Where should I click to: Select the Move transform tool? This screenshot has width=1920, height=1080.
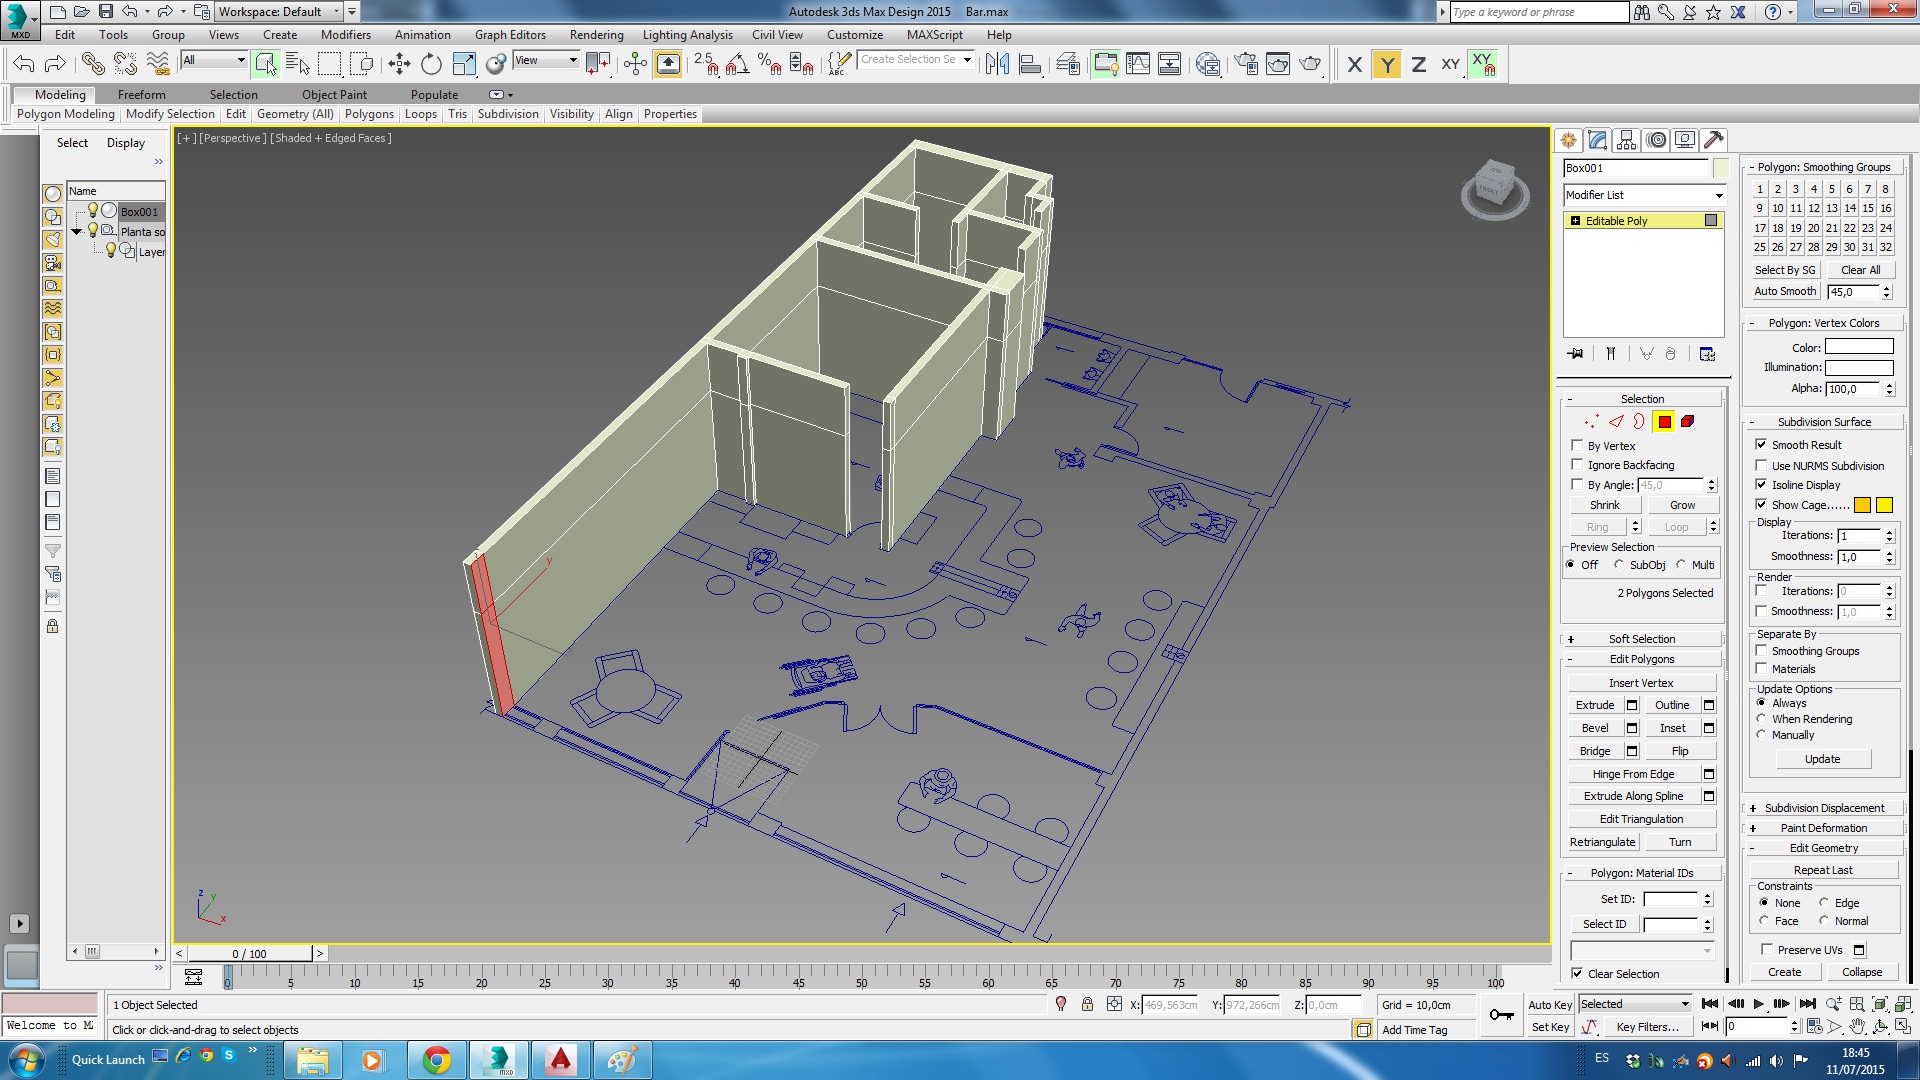399,65
